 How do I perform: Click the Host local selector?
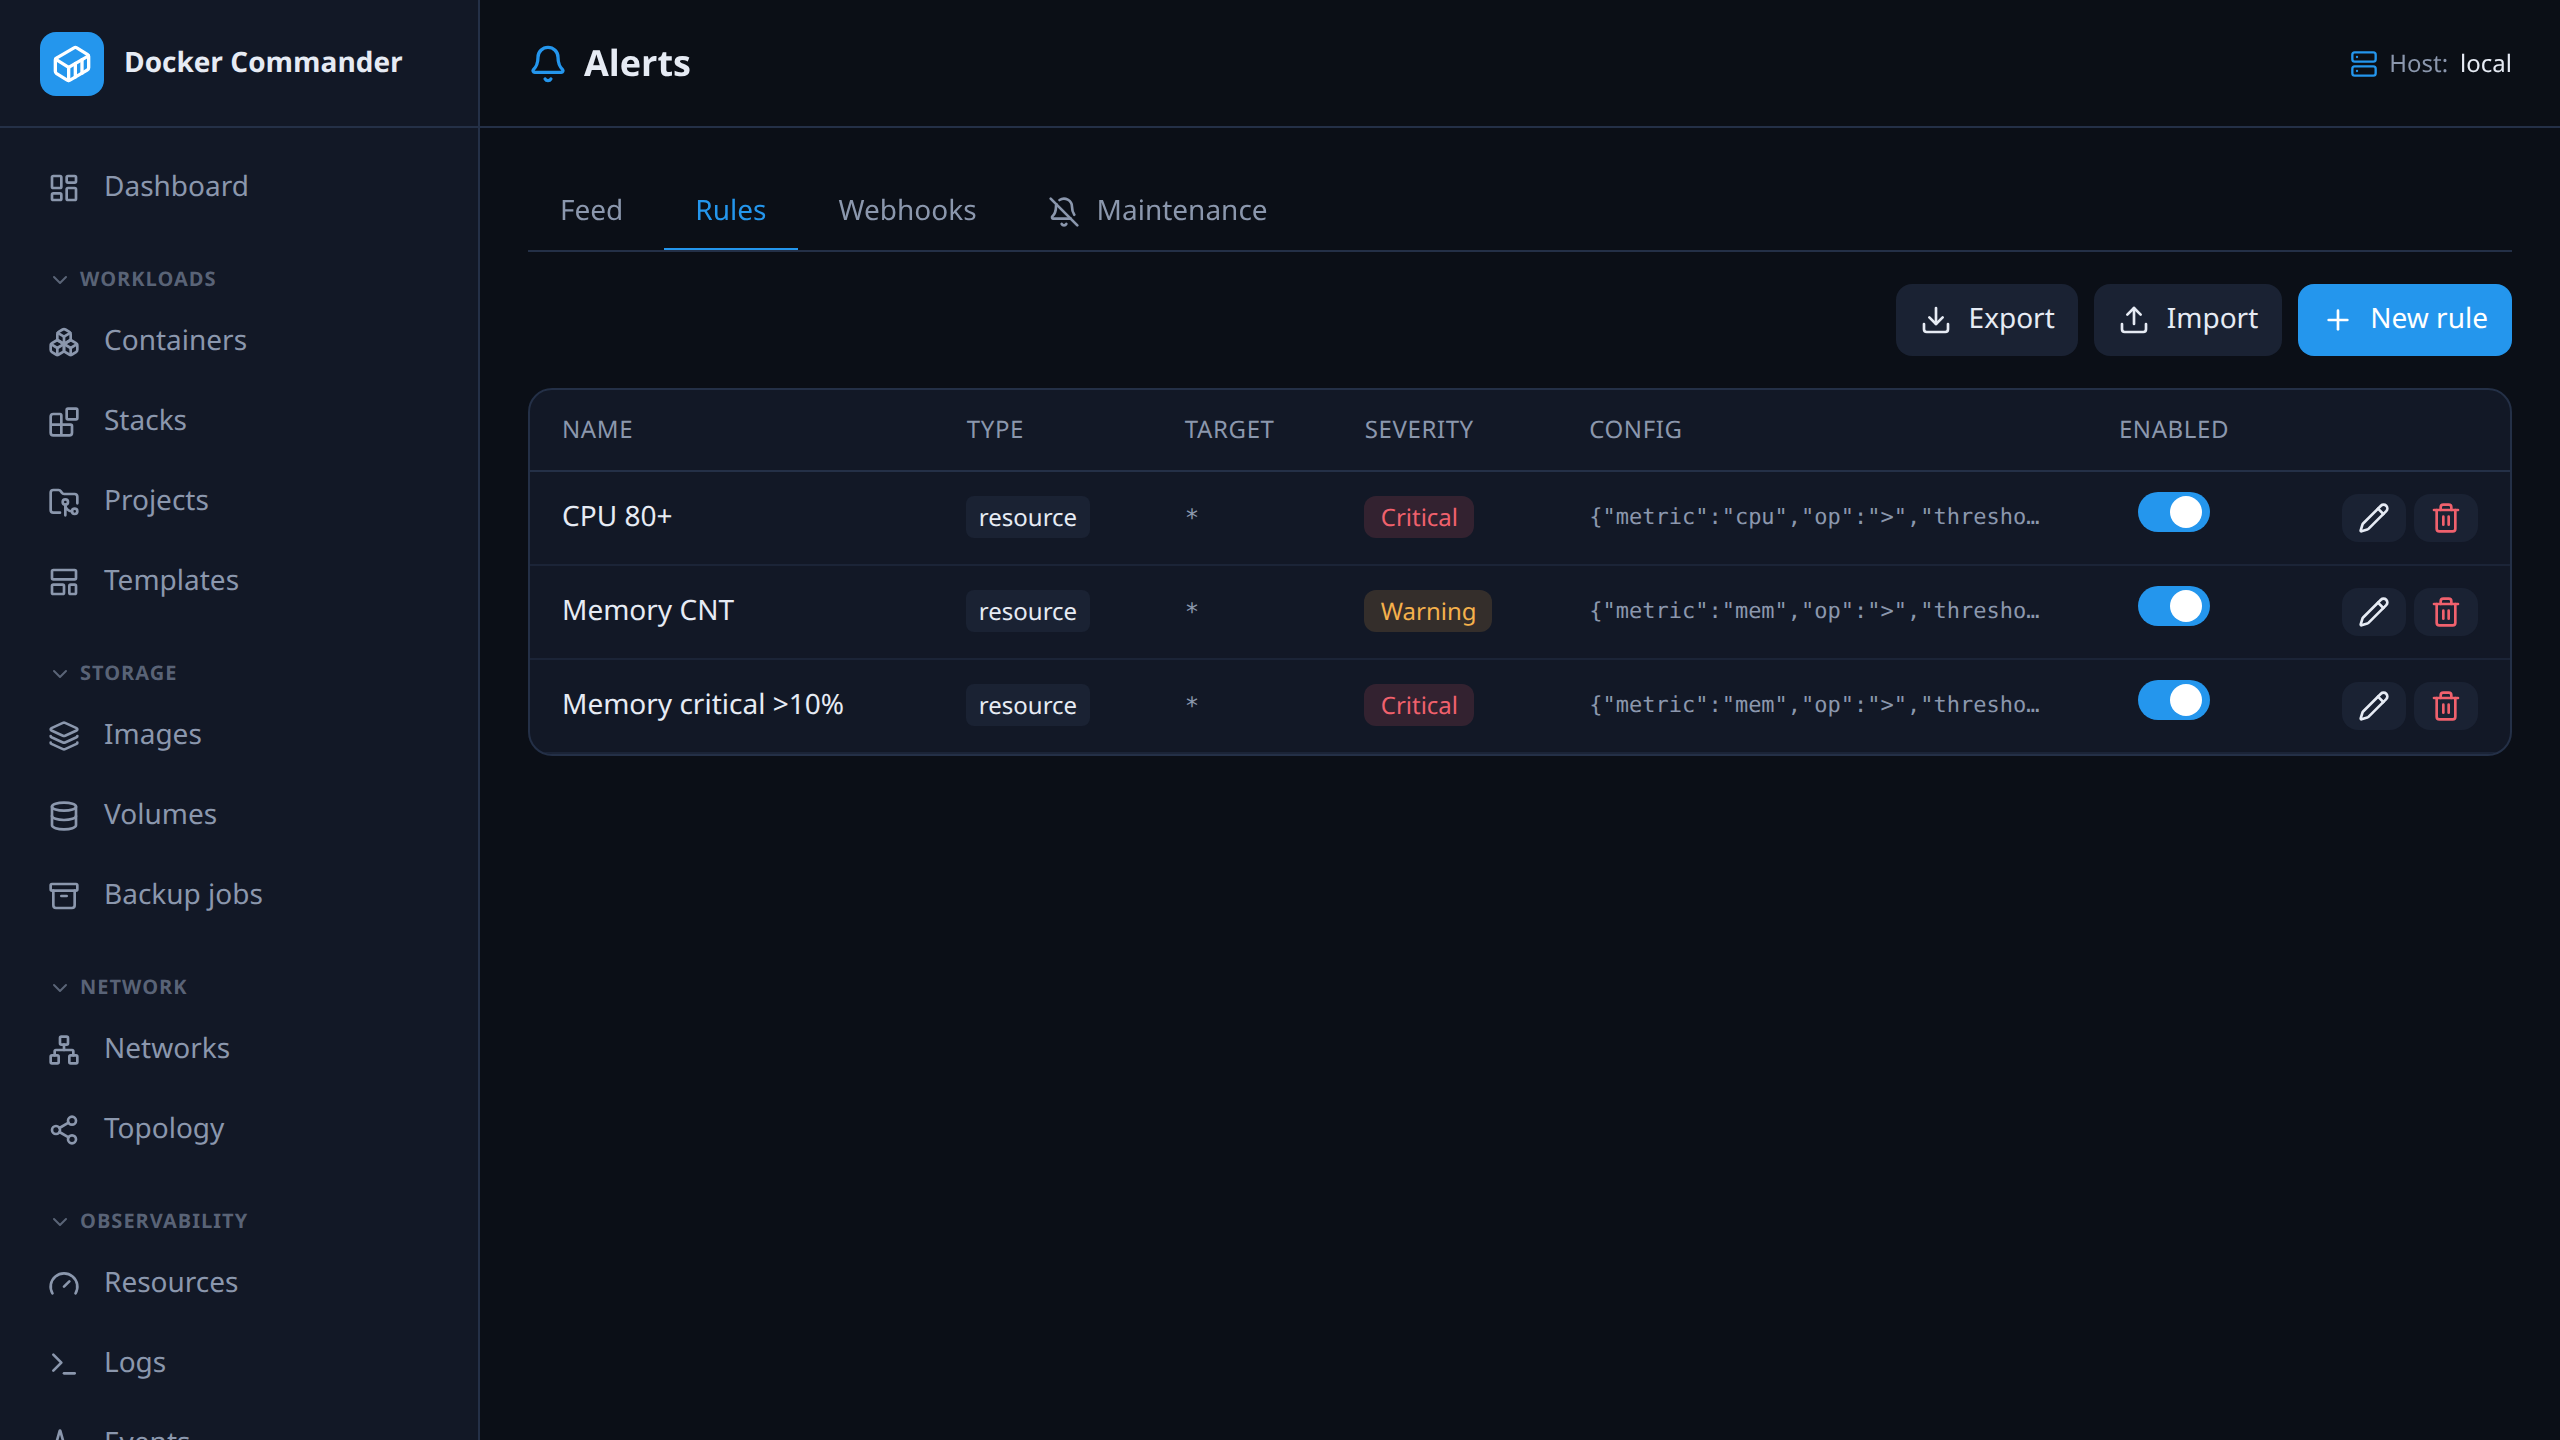pyautogui.click(x=2430, y=64)
